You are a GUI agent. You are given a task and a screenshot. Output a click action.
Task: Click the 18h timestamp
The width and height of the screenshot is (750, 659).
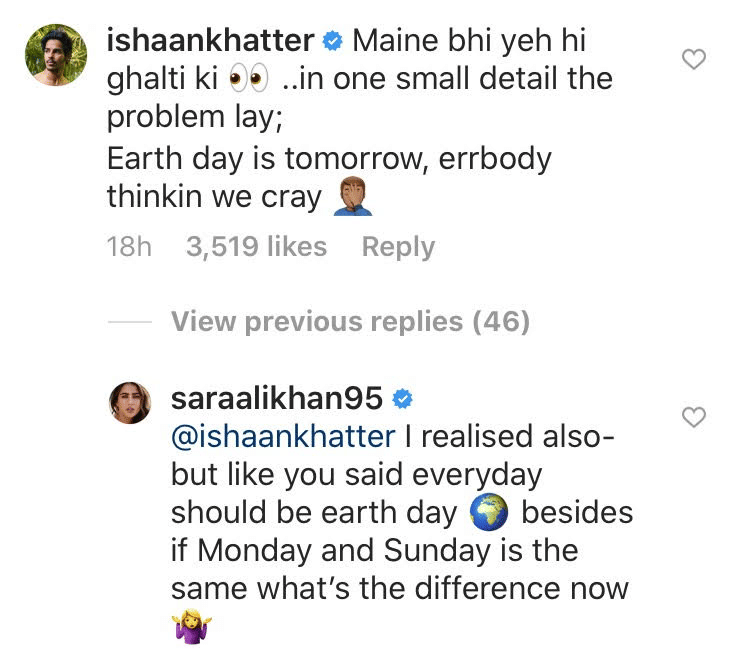pos(129,247)
